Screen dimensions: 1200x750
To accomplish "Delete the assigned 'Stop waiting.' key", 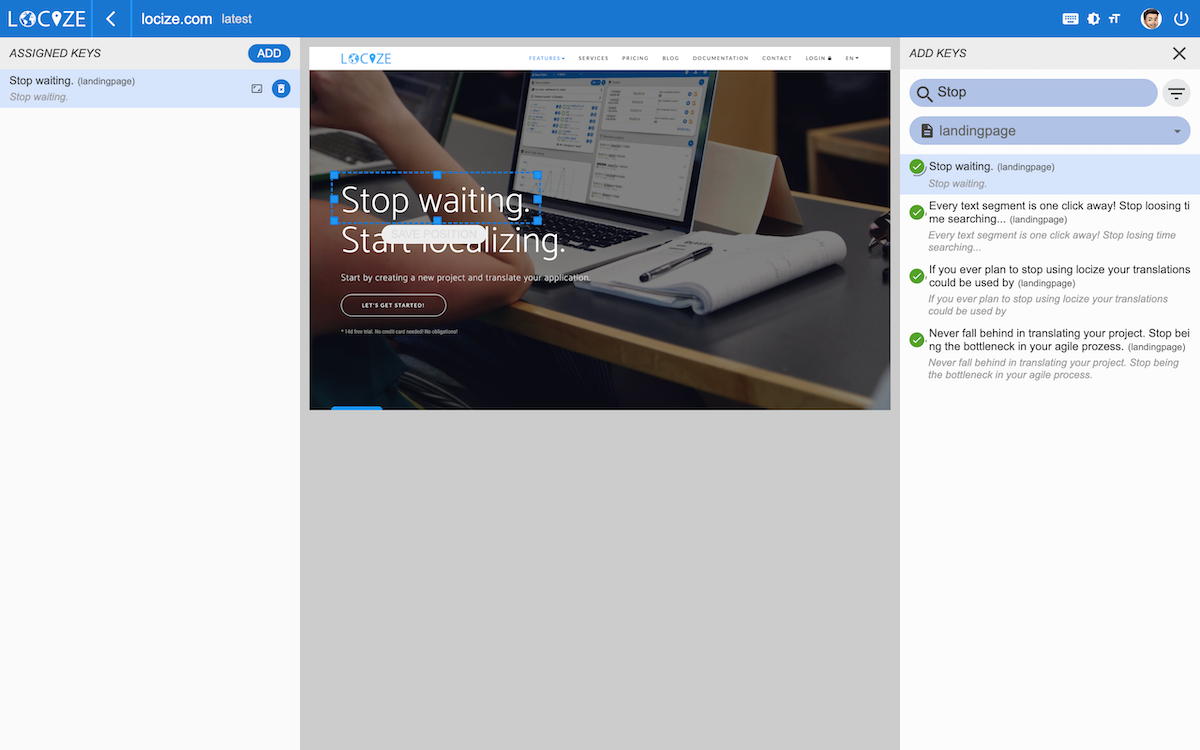I will [x=281, y=89].
